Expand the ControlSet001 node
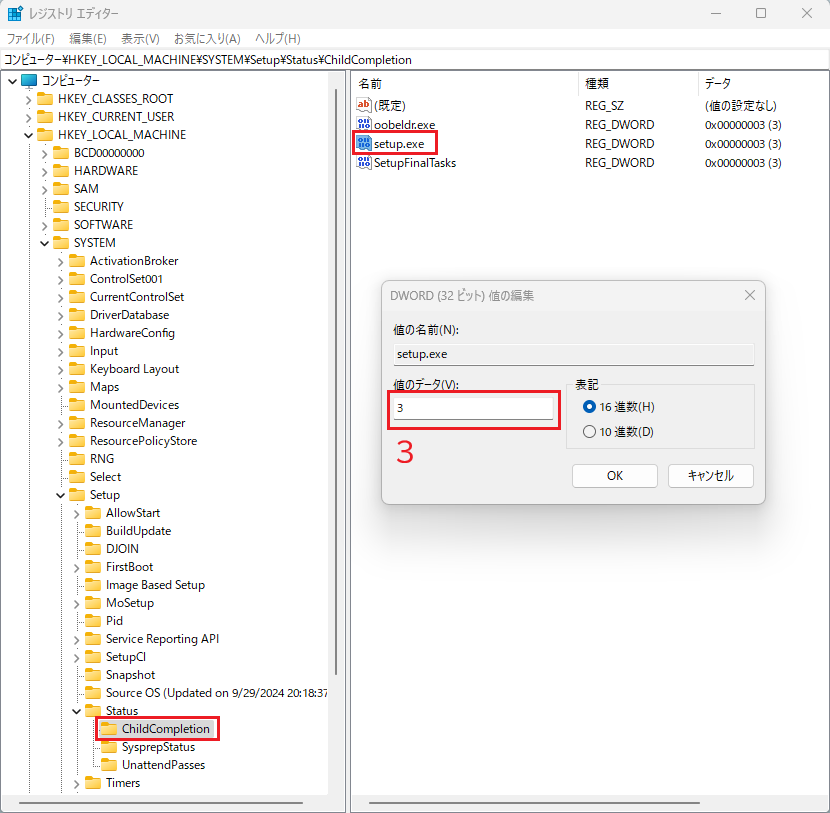Viewport: 830px width, 813px height. (x=60, y=279)
